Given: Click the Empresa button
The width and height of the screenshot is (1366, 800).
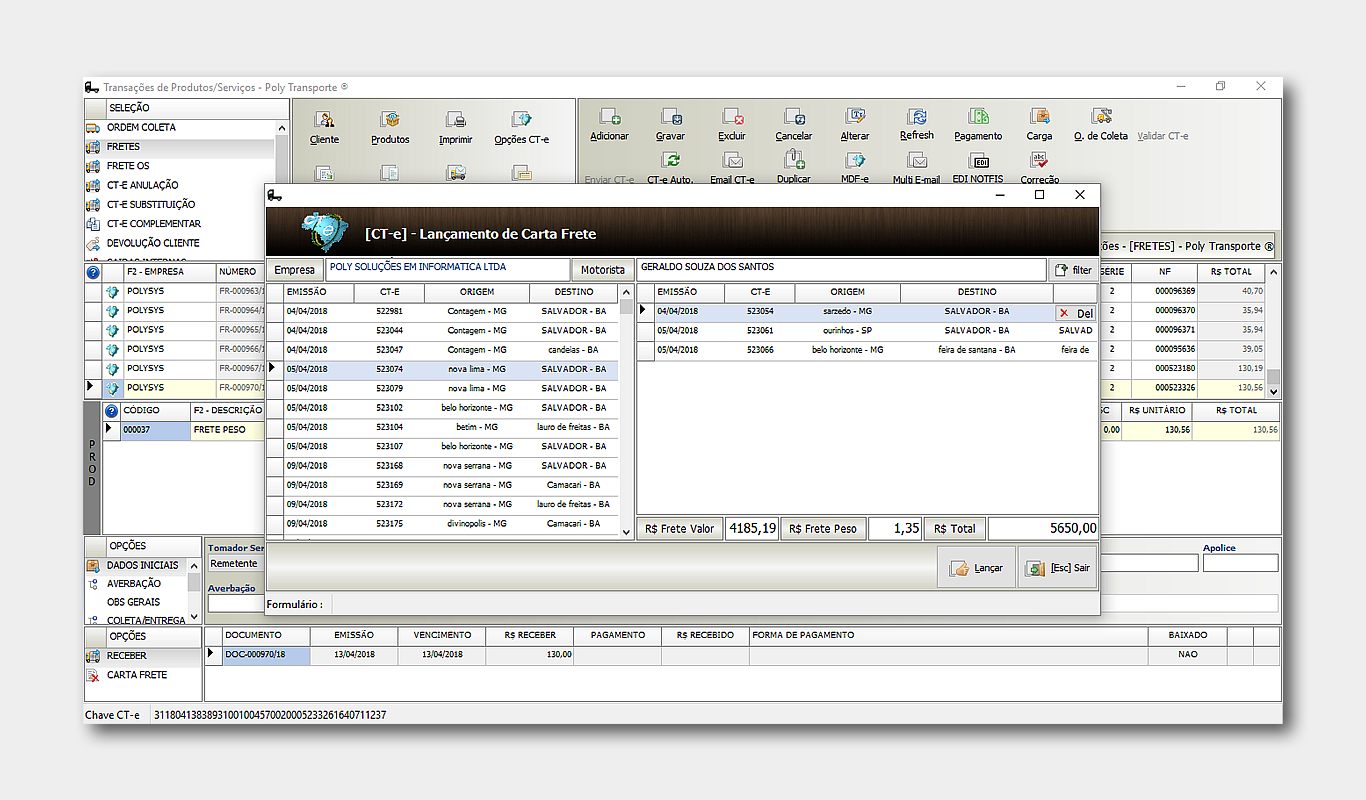Looking at the screenshot, I should click(295, 270).
